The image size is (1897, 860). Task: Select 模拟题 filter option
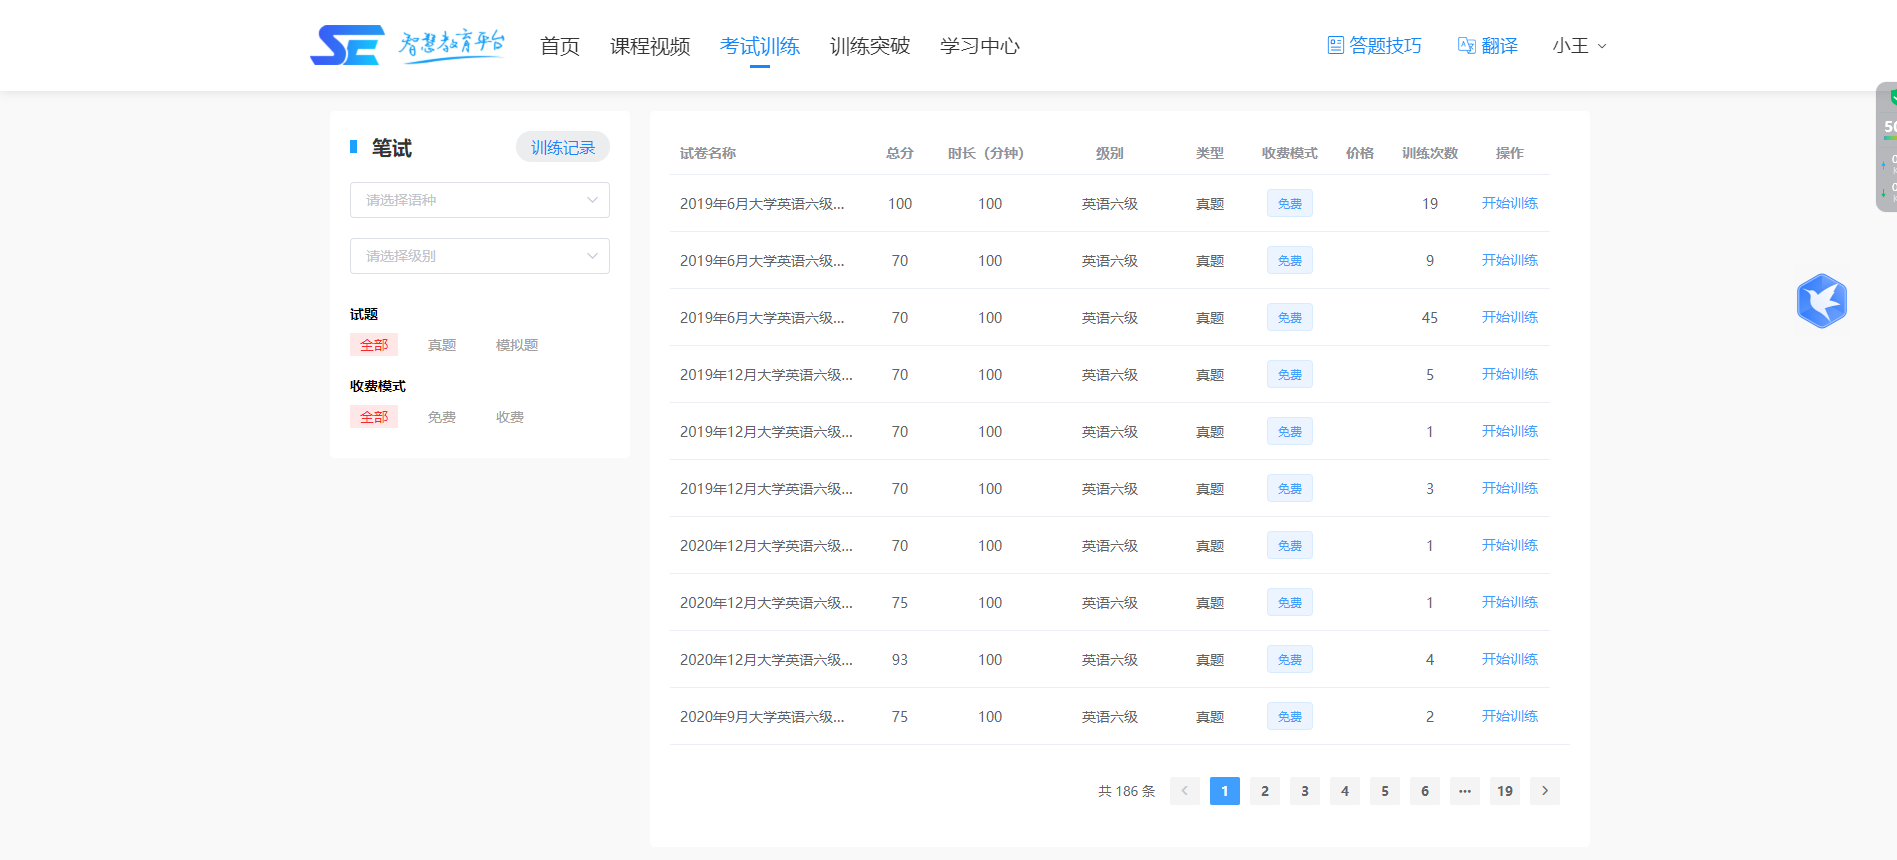517,345
